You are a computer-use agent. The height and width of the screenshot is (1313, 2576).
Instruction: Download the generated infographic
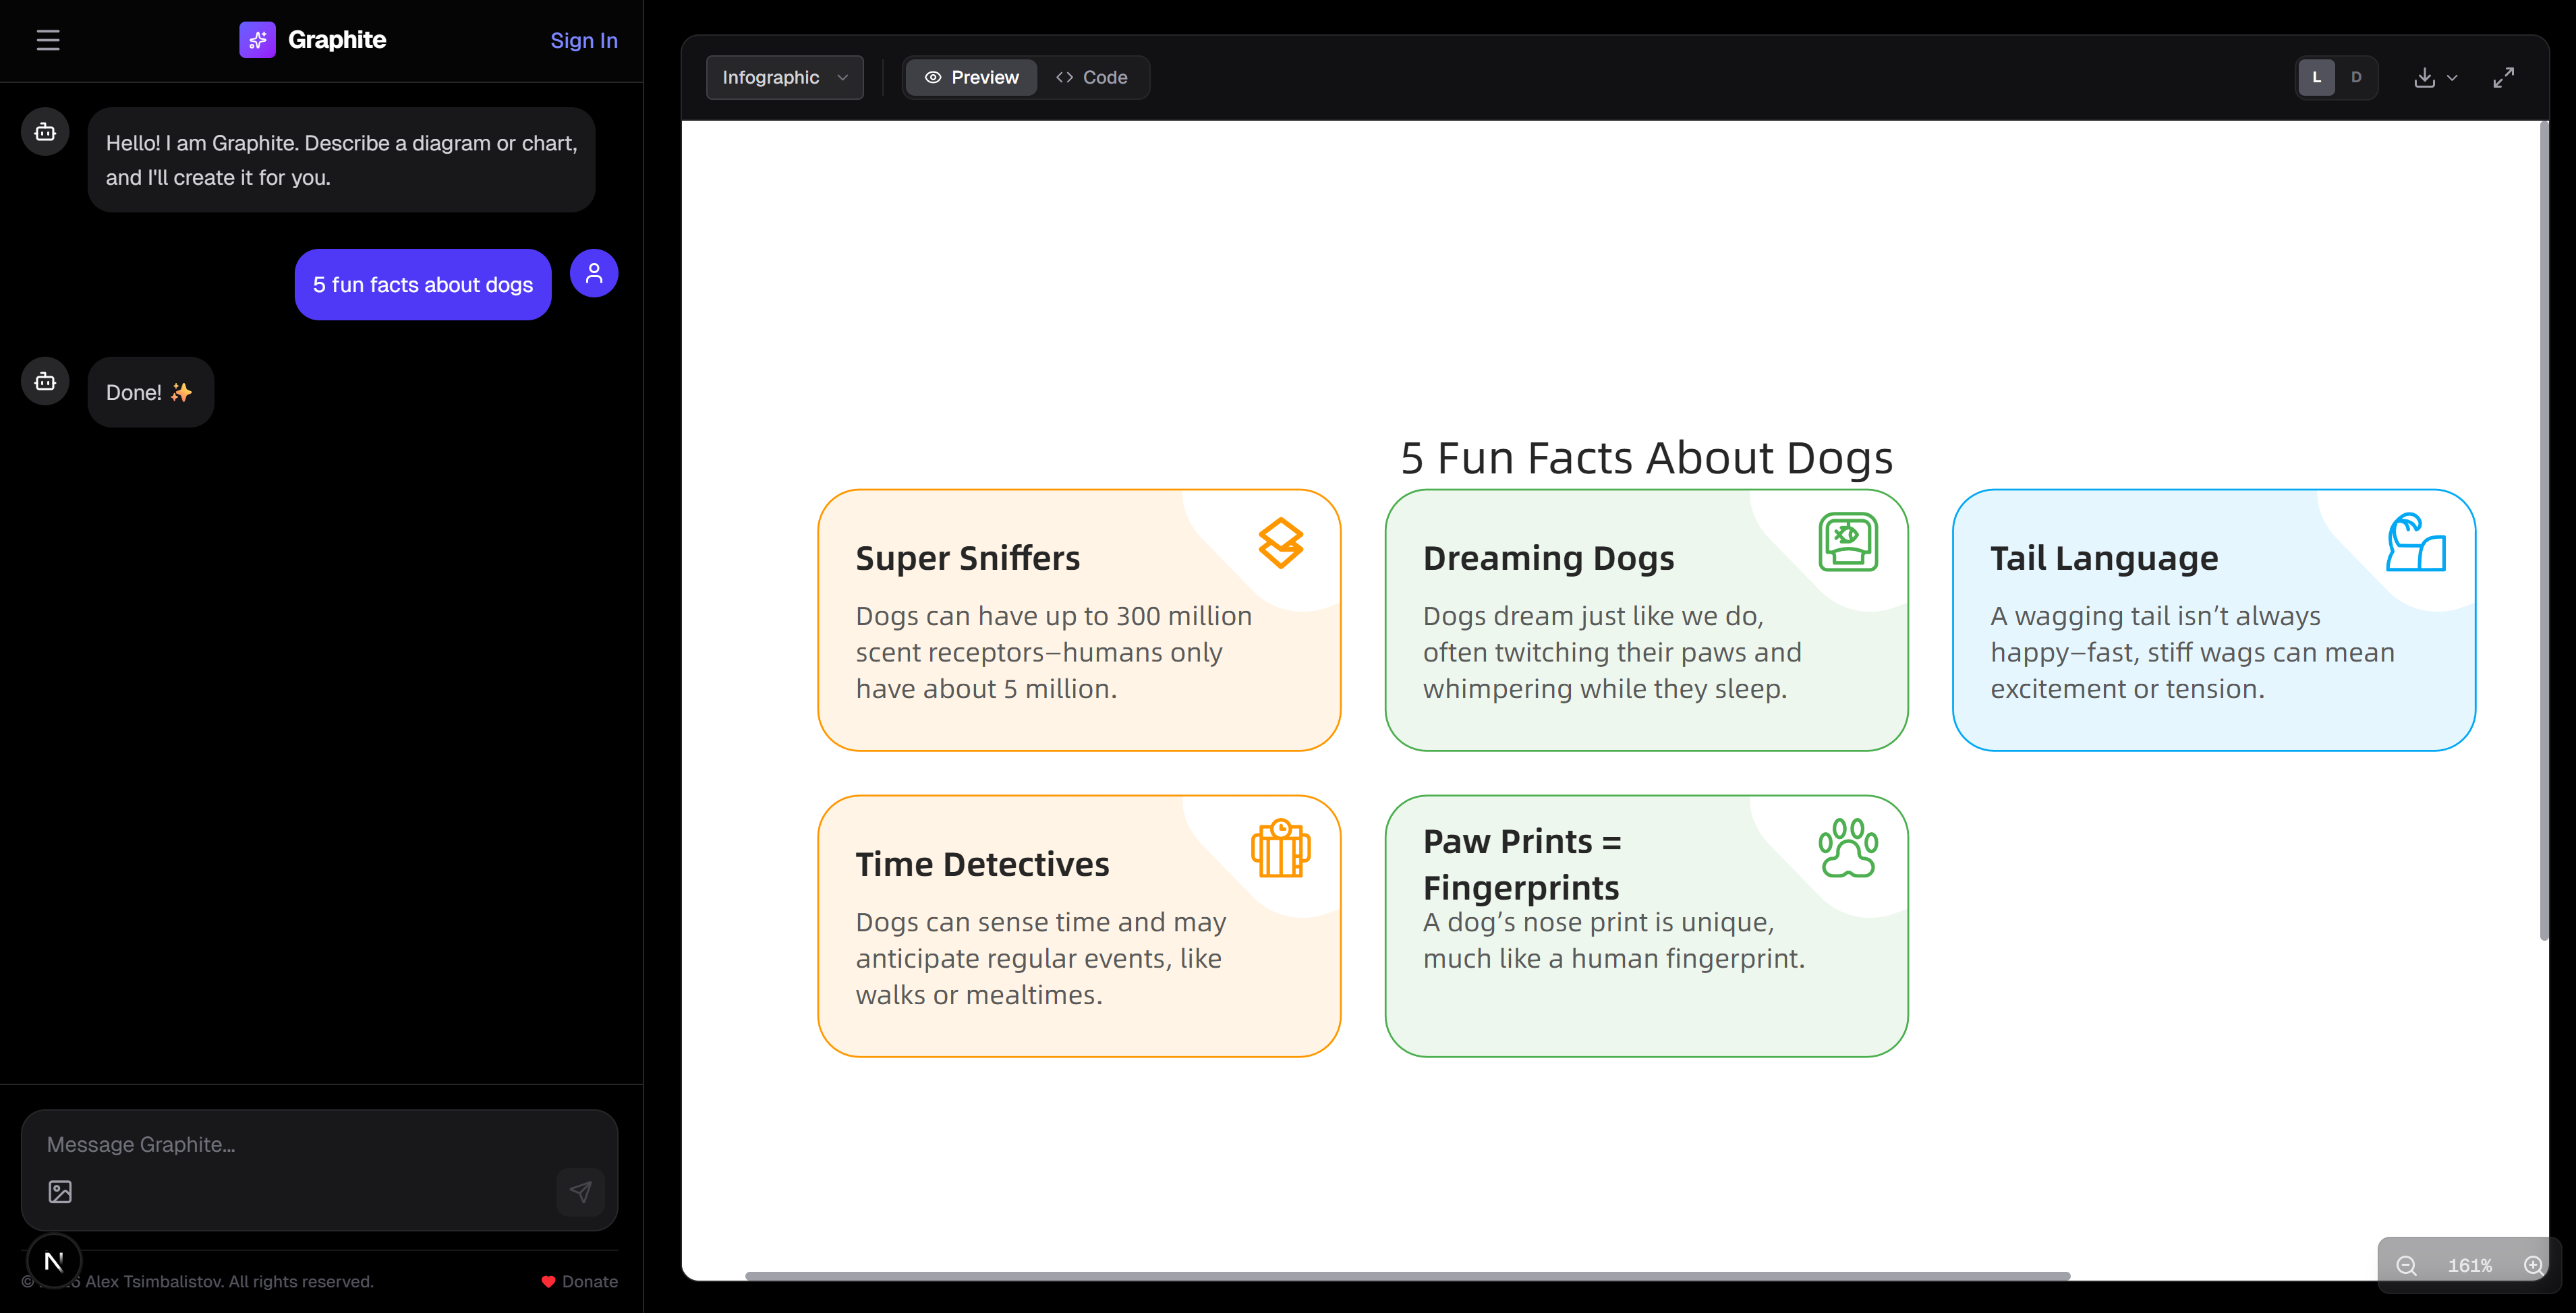pyautogui.click(x=2425, y=77)
